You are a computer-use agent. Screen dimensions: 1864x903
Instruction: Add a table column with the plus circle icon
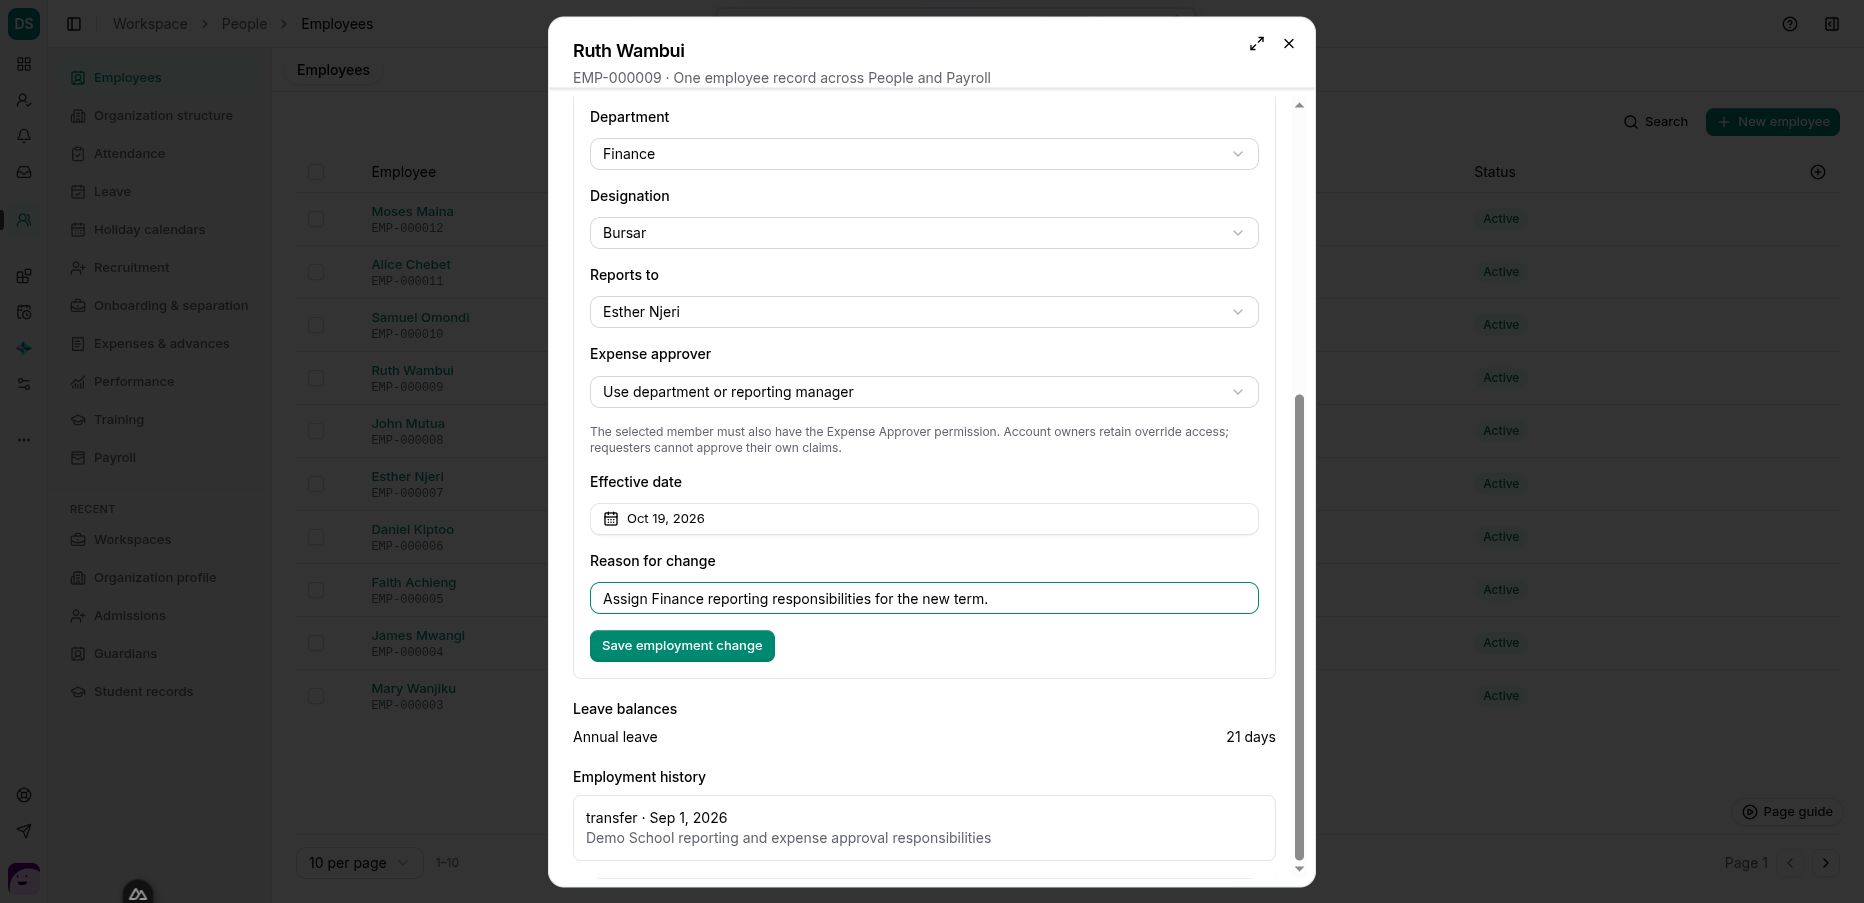pyautogui.click(x=1818, y=172)
